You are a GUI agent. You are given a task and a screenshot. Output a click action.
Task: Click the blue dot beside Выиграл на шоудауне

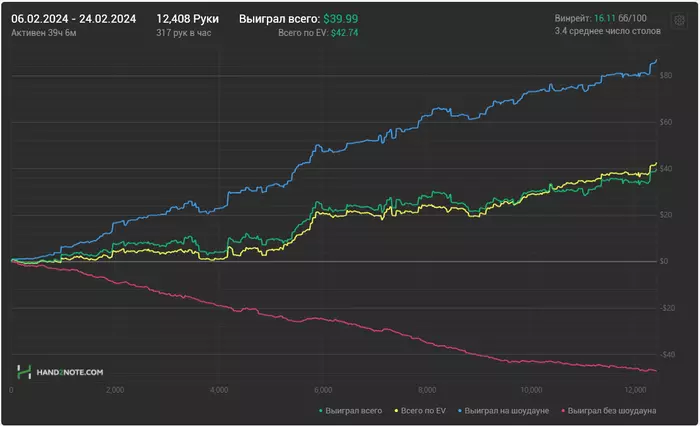pyautogui.click(x=459, y=411)
